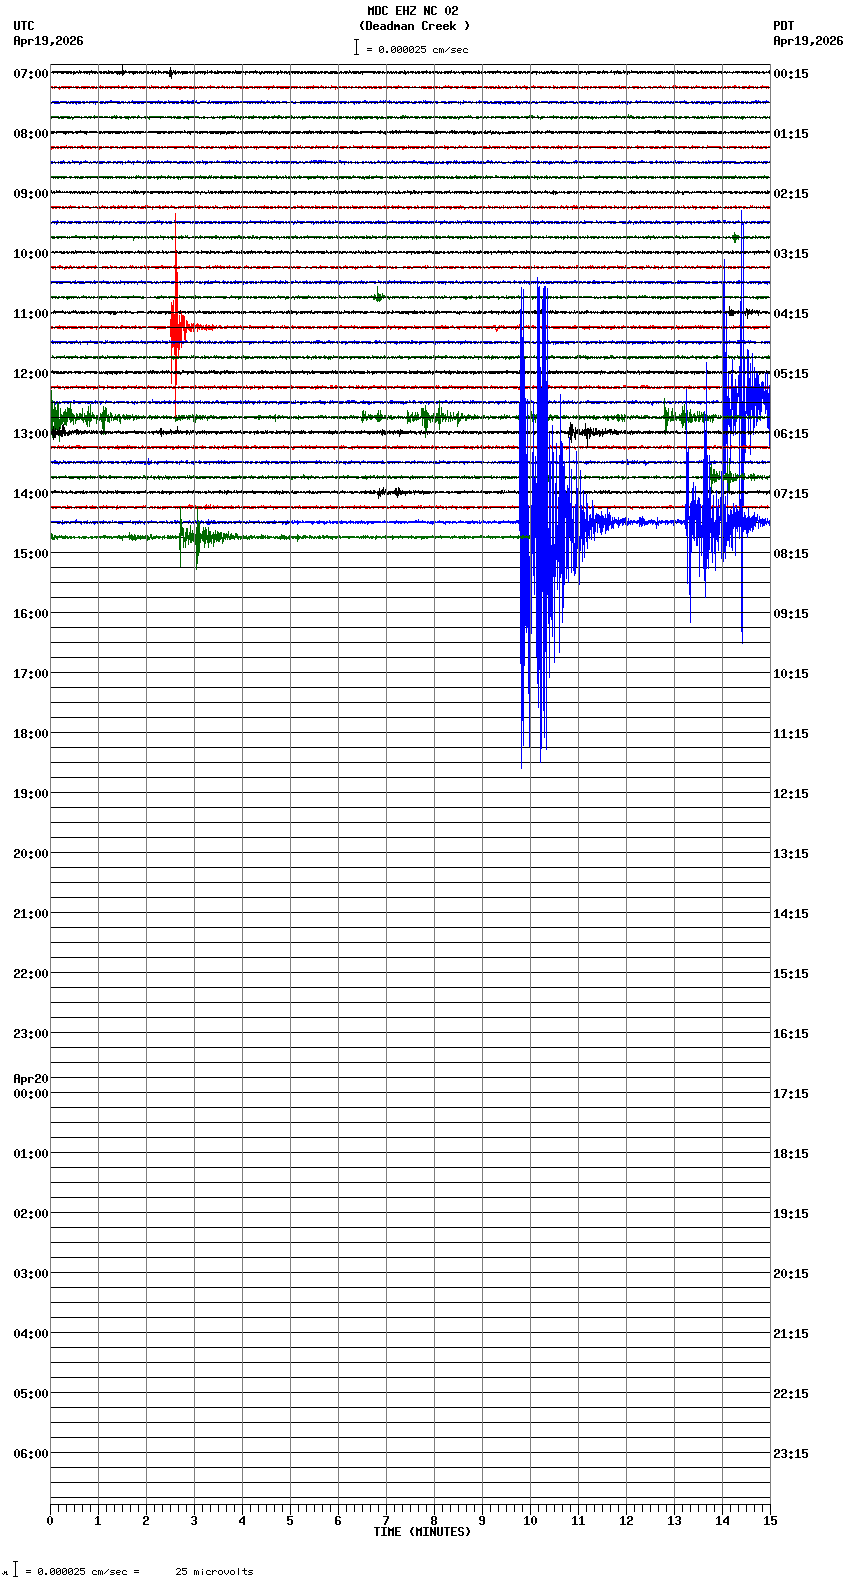Click the "14:15" PDT time label
Viewport: 850px width, 1584px height.
click(791, 914)
